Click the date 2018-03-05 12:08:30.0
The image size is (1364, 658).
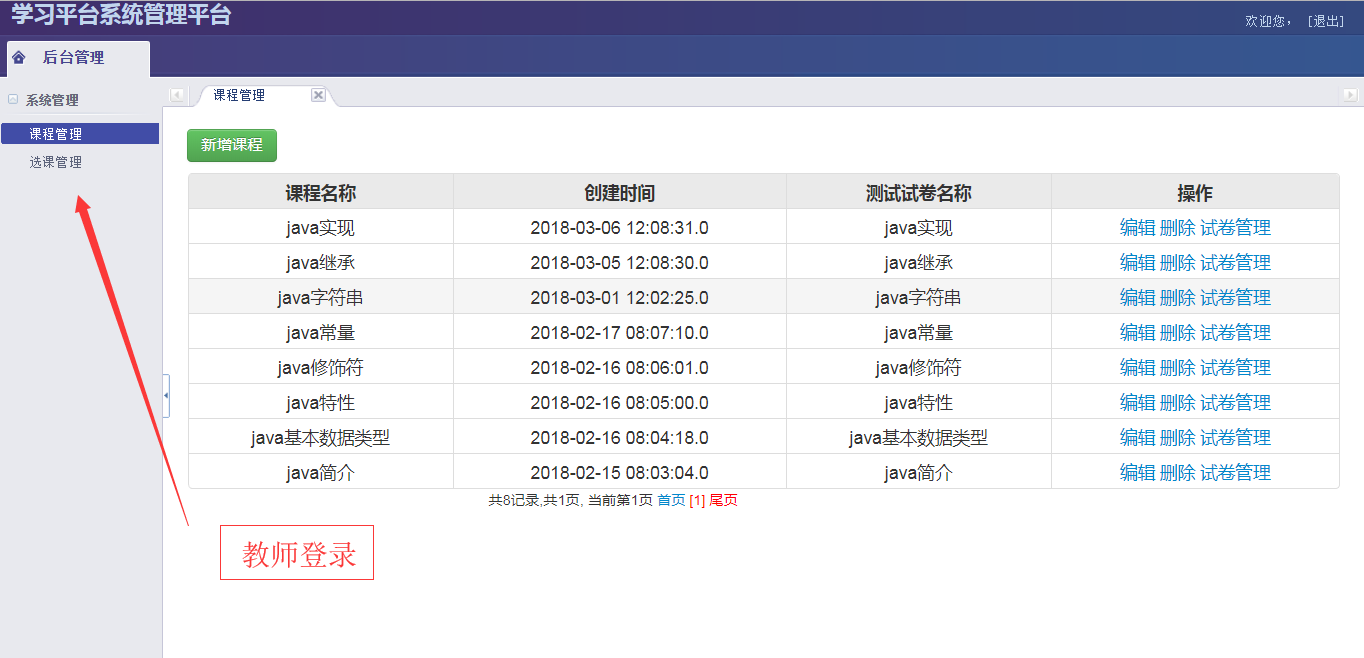click(x=620, y=263)
